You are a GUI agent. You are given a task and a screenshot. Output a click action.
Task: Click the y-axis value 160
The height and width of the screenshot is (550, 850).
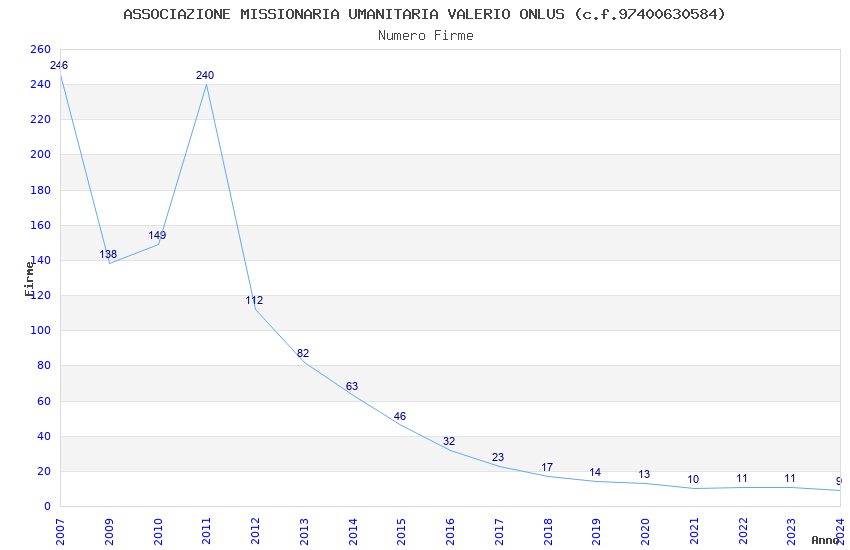[40, 225]
